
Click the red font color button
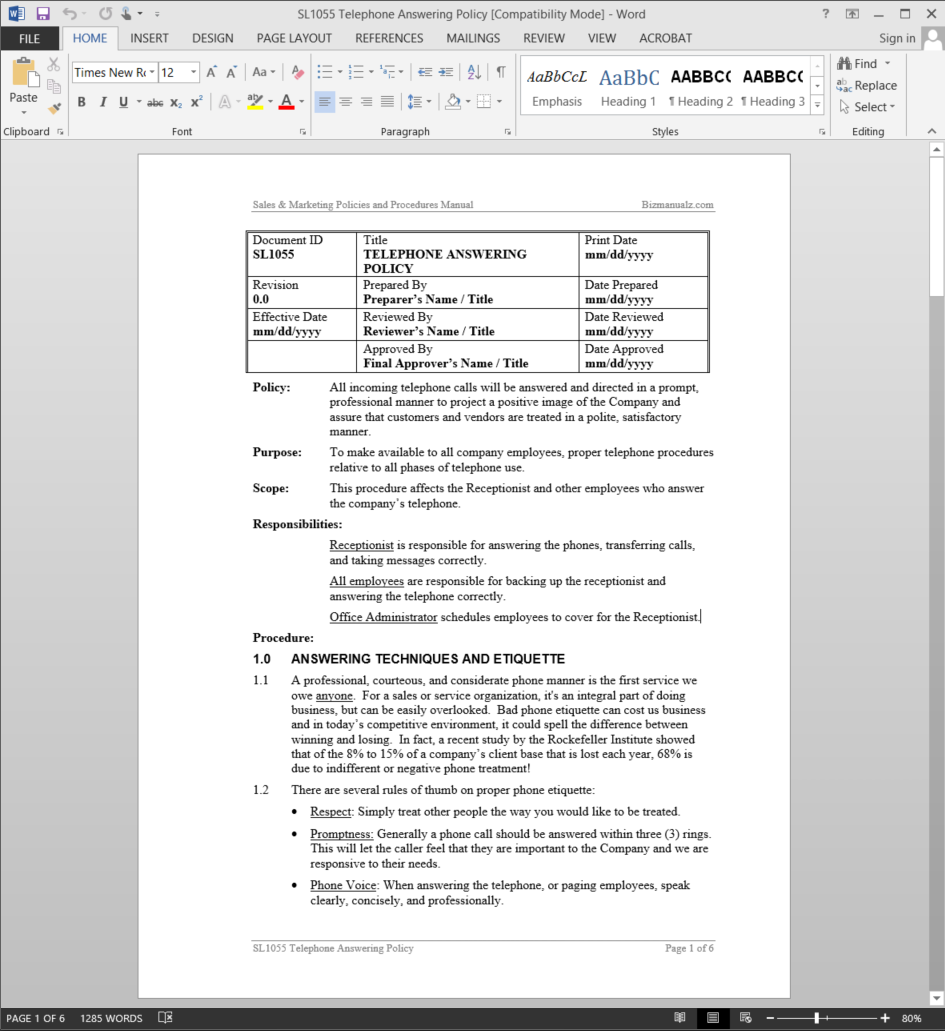286,102
